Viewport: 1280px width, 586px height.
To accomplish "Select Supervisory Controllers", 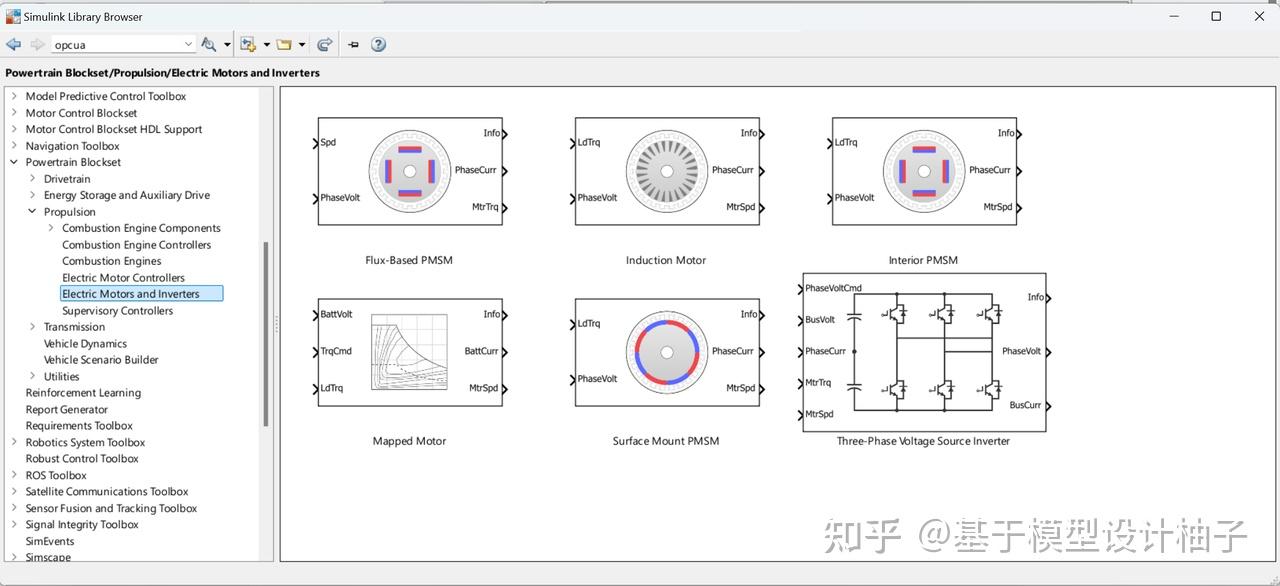I will tap(117, 311).
